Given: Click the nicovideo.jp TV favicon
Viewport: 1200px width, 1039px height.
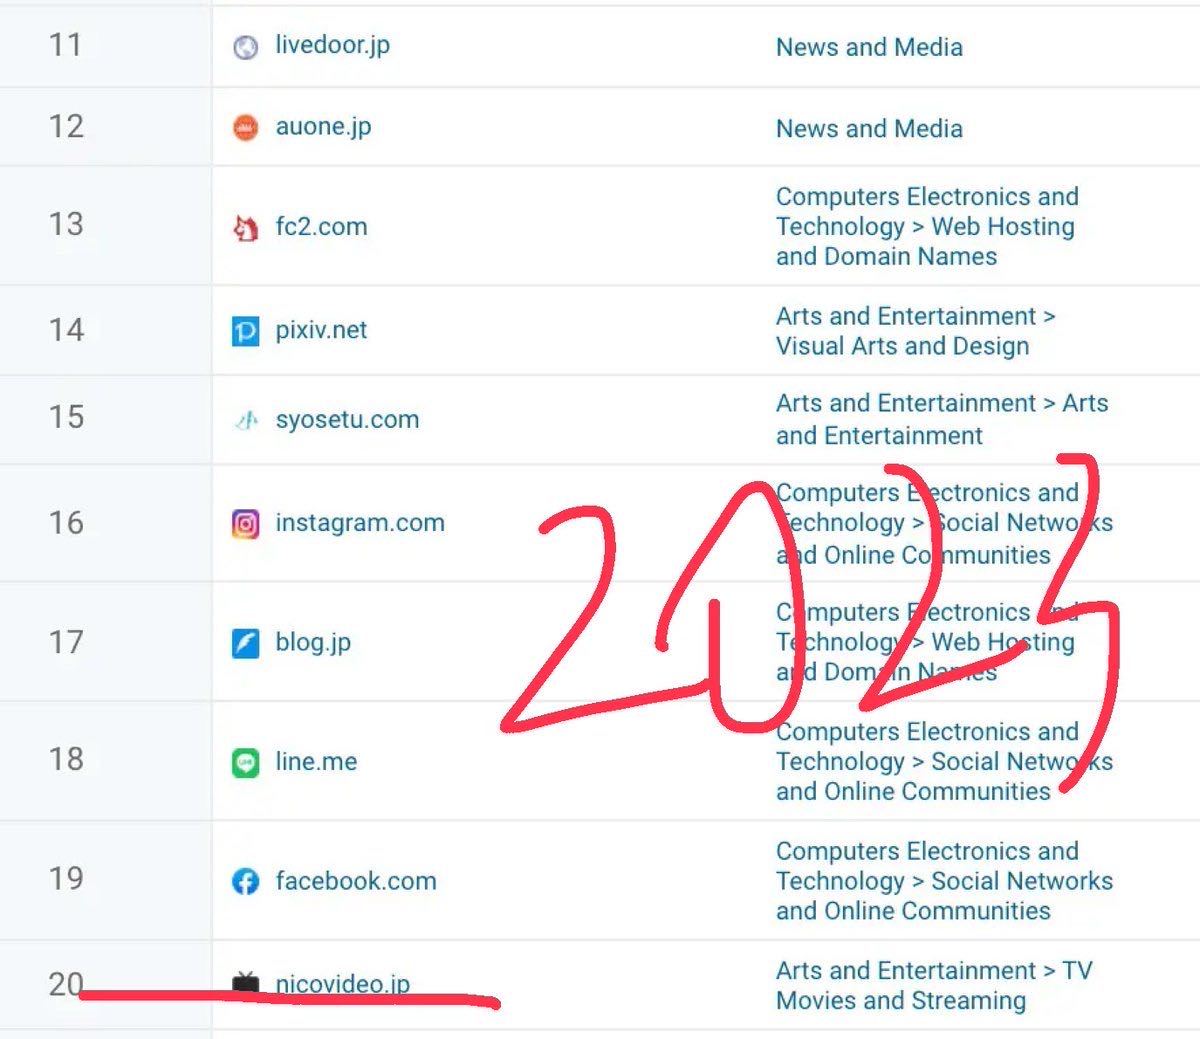Looking at the screenshot, I should pos(245,983).
